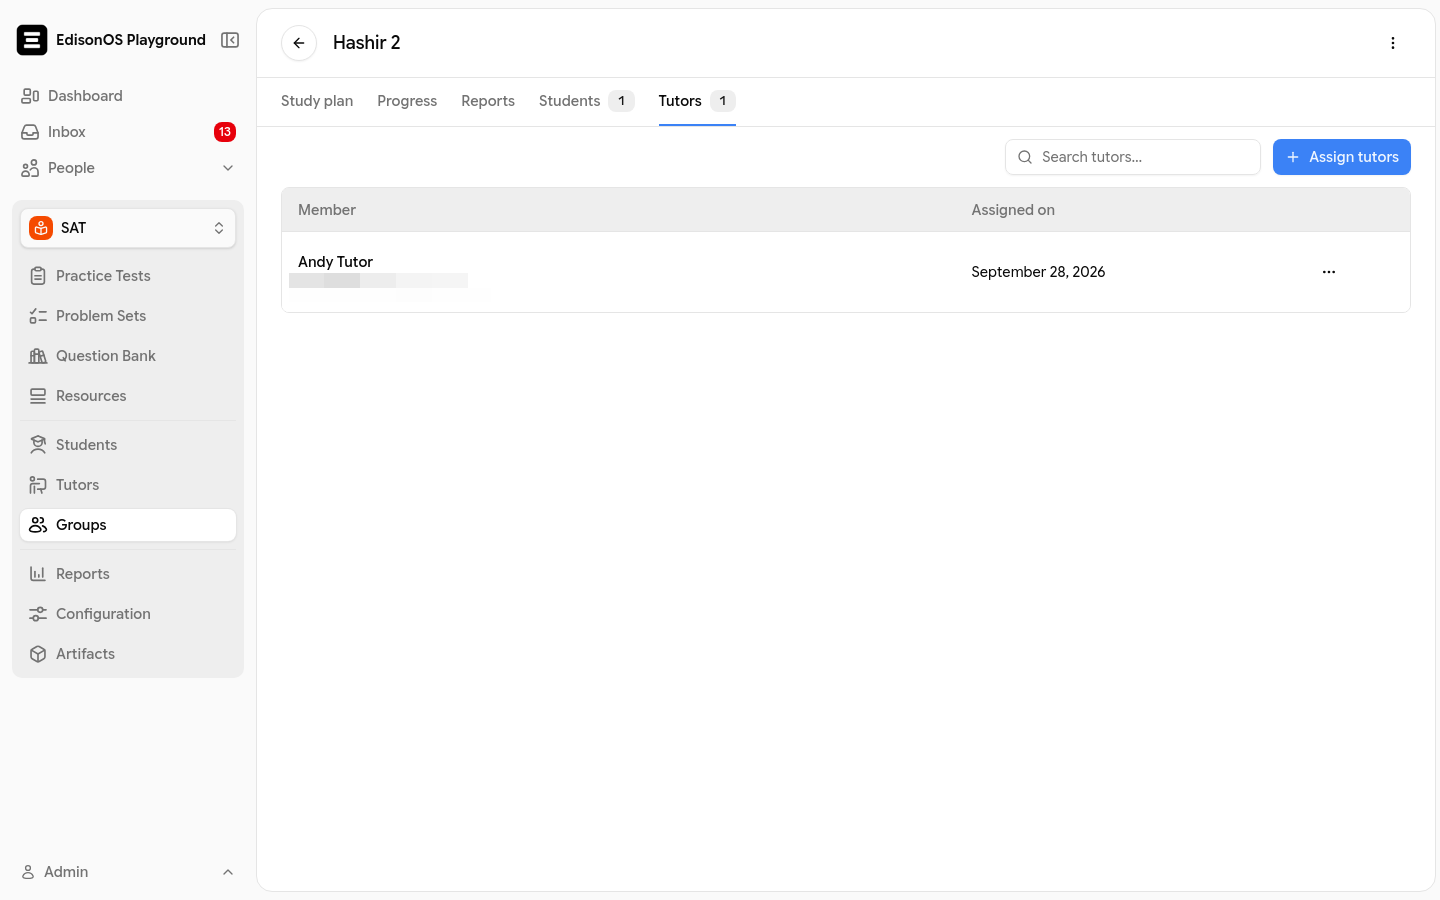Image resolution: width=1440 pixels, height=900 pixels.
Task: Open the Reports tab of the group
Action: (x=488, y=101)
